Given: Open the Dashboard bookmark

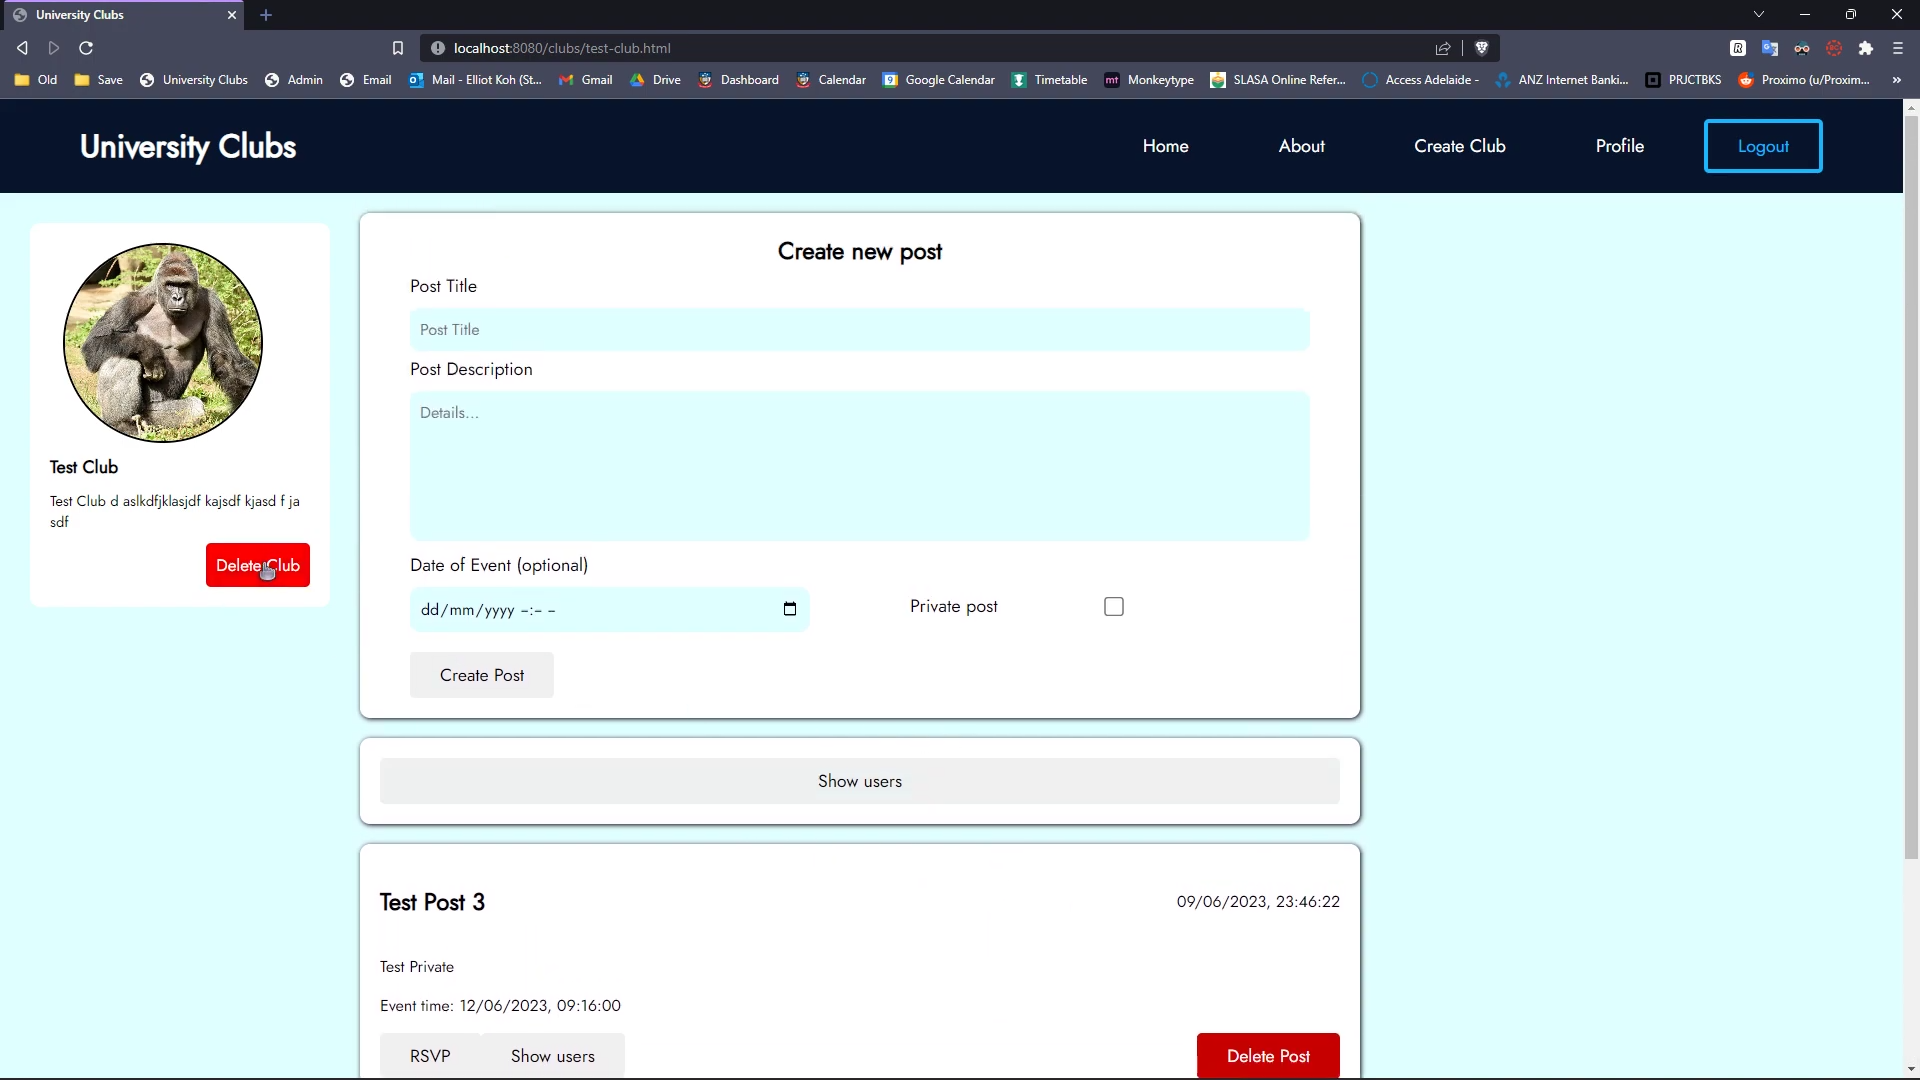Looking at the screenshot, I should click(x=738, y=80).
